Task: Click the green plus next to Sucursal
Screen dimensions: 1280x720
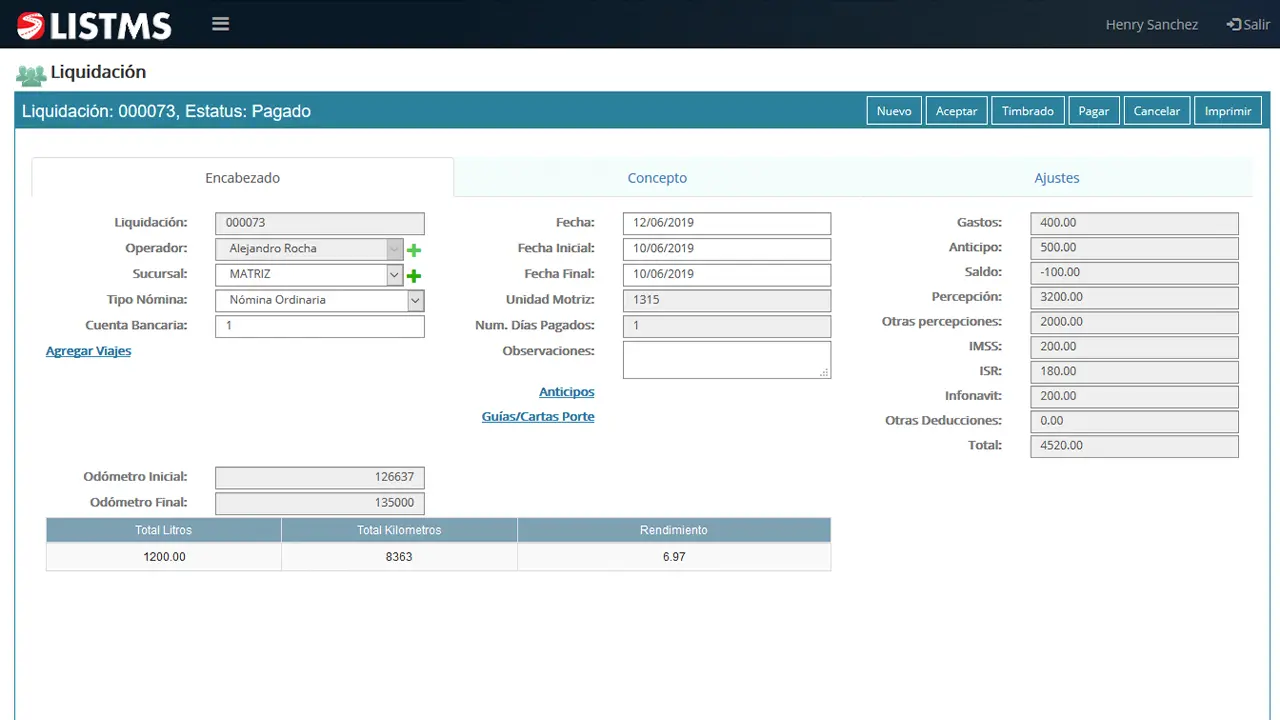Action: (414, 276)
